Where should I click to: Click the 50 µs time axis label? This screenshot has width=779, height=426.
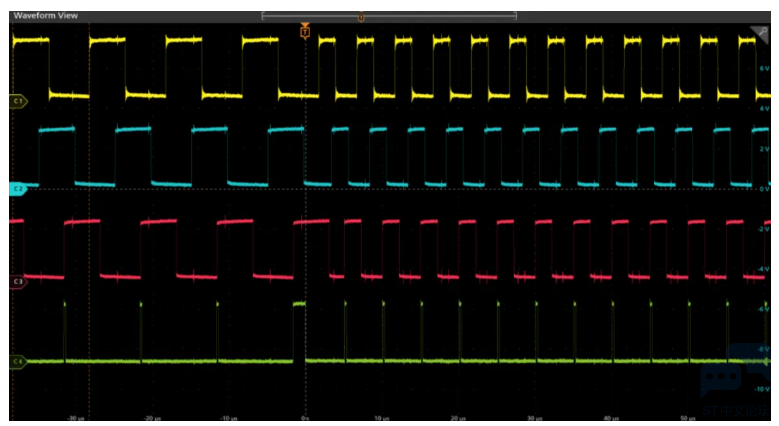click(x=686, y=418)
